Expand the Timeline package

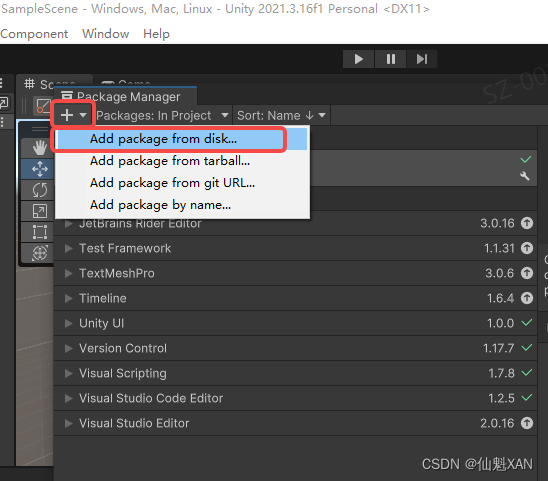coord(68,299)
